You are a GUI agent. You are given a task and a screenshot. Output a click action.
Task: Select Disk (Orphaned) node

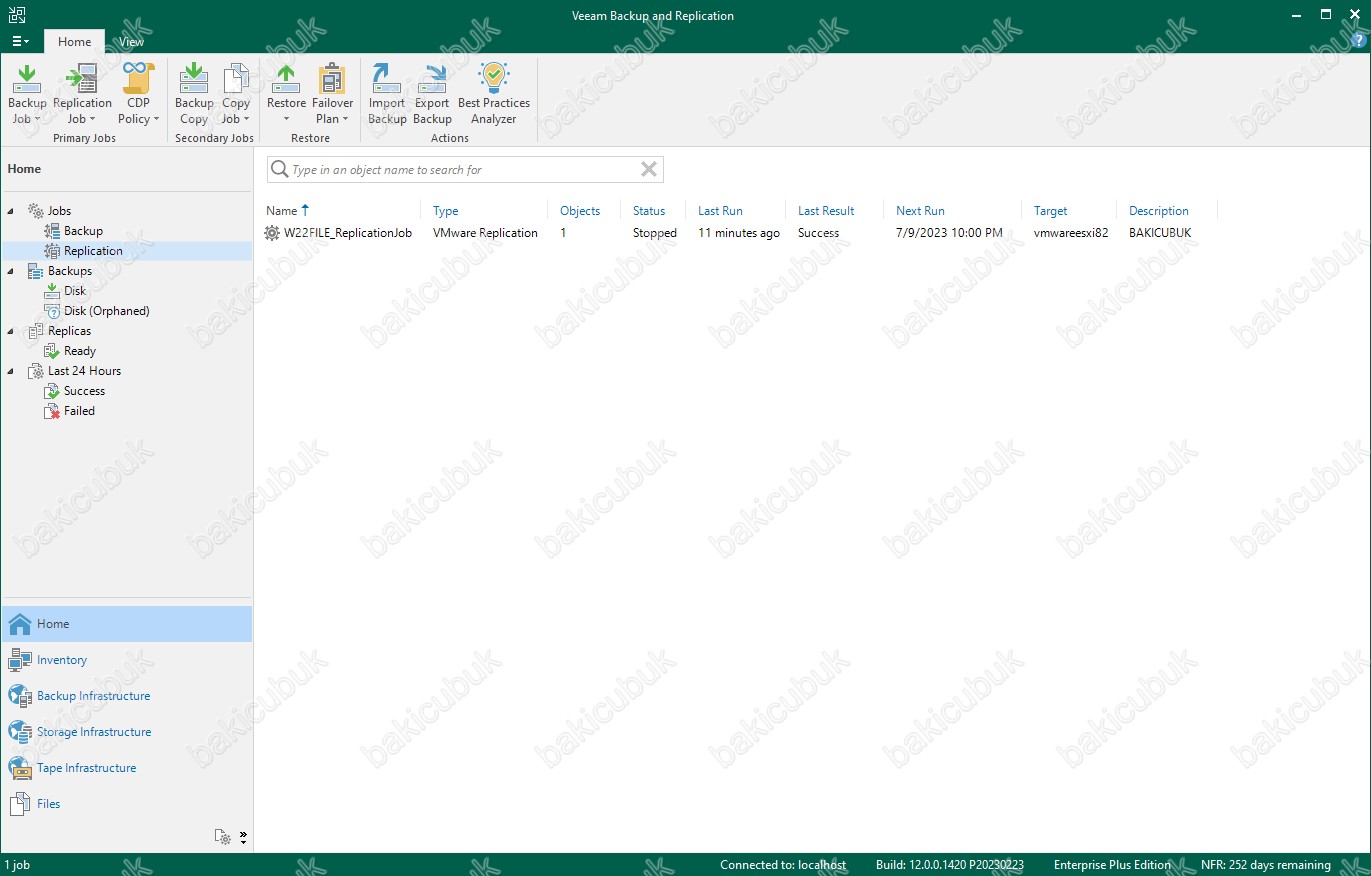106,311
